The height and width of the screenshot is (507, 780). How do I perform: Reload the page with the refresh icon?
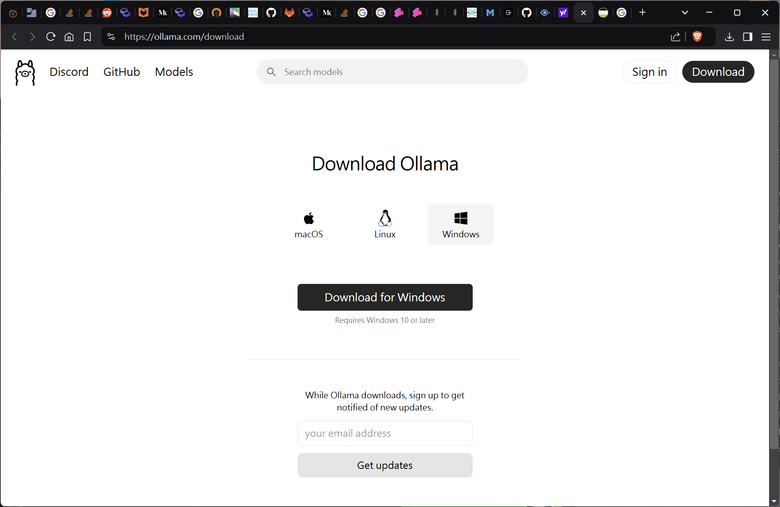50,37
